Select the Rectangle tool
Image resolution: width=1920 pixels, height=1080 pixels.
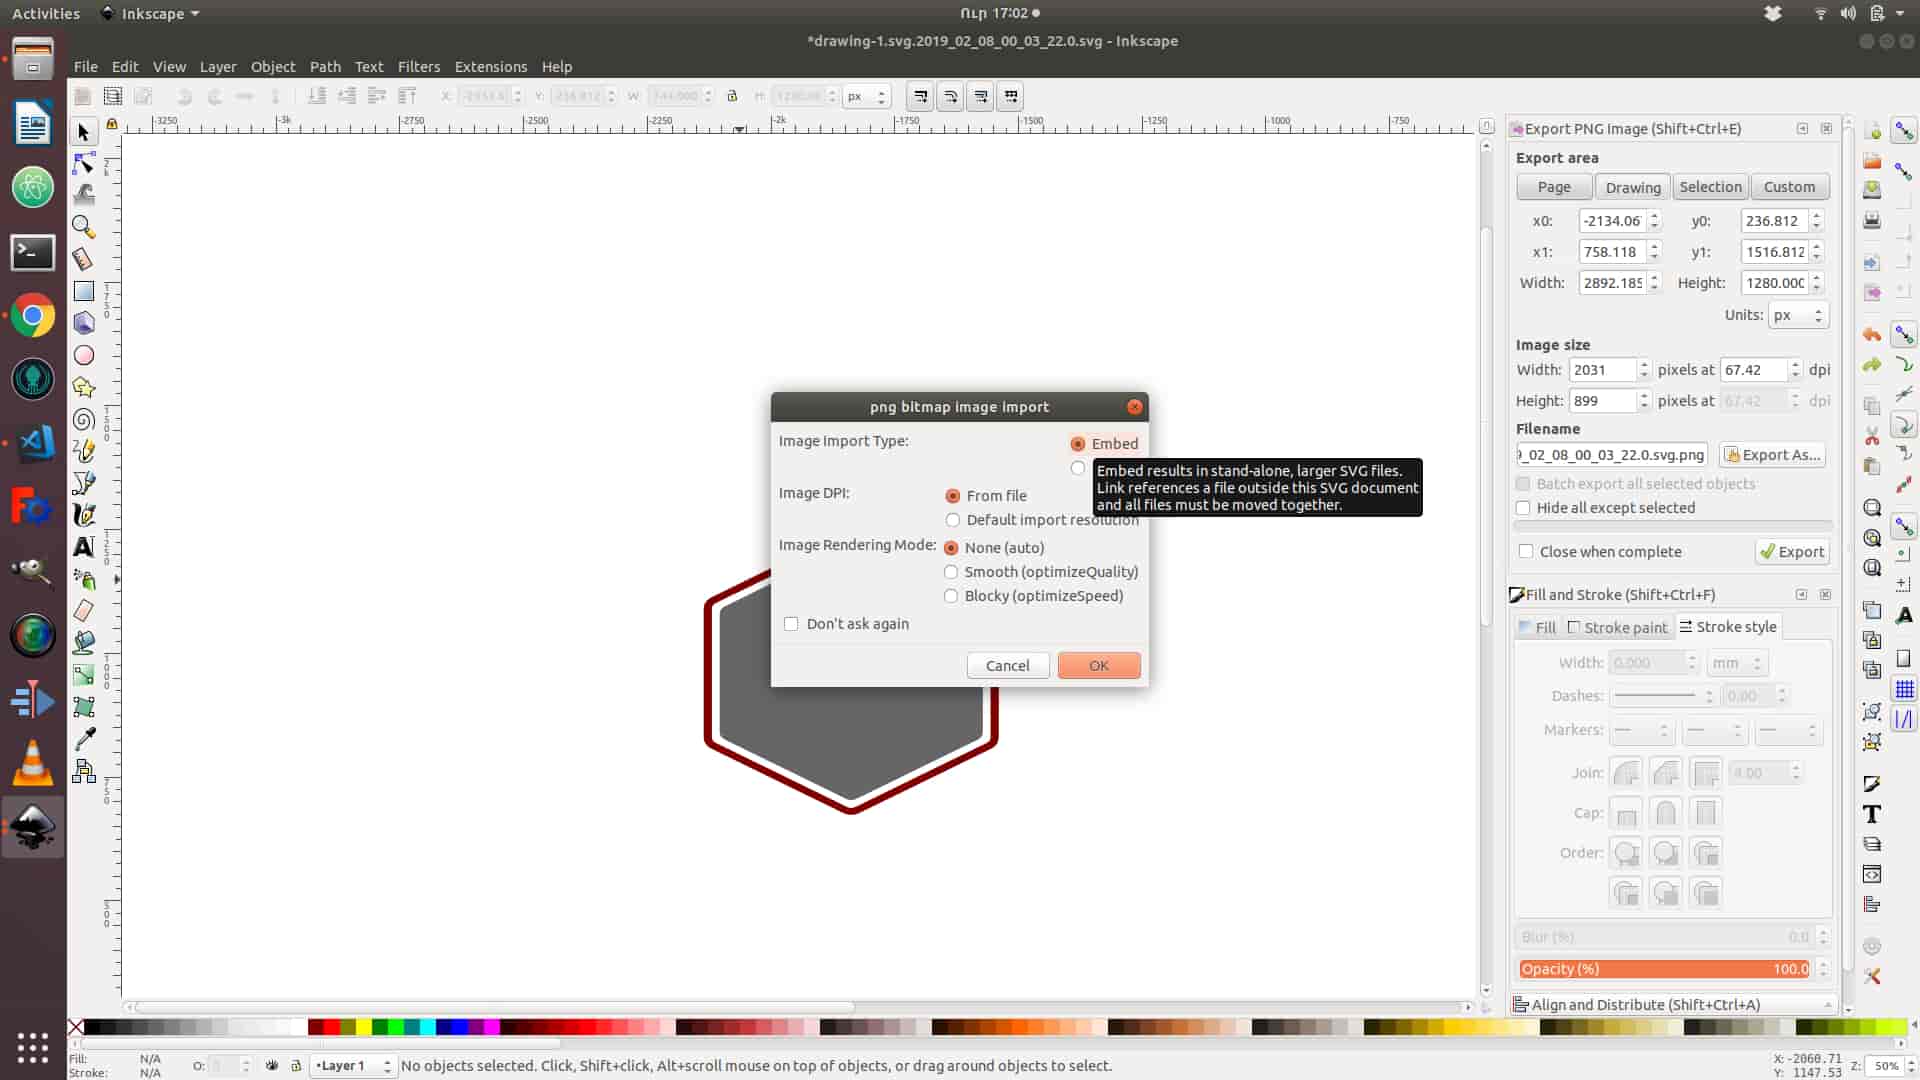point(84,291)
